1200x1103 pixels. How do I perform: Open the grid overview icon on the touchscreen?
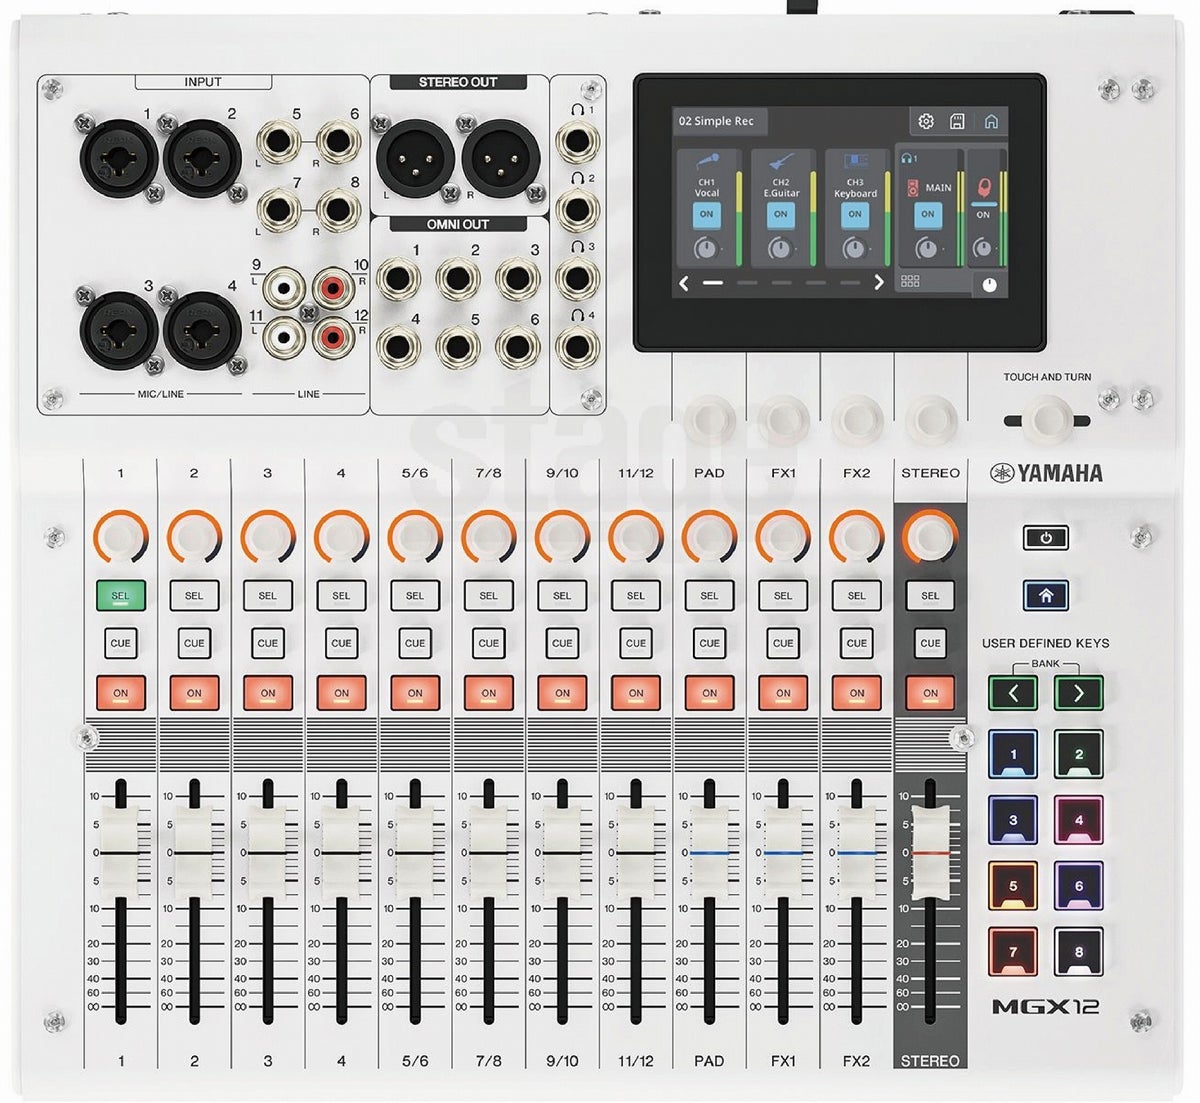(910, 282)
